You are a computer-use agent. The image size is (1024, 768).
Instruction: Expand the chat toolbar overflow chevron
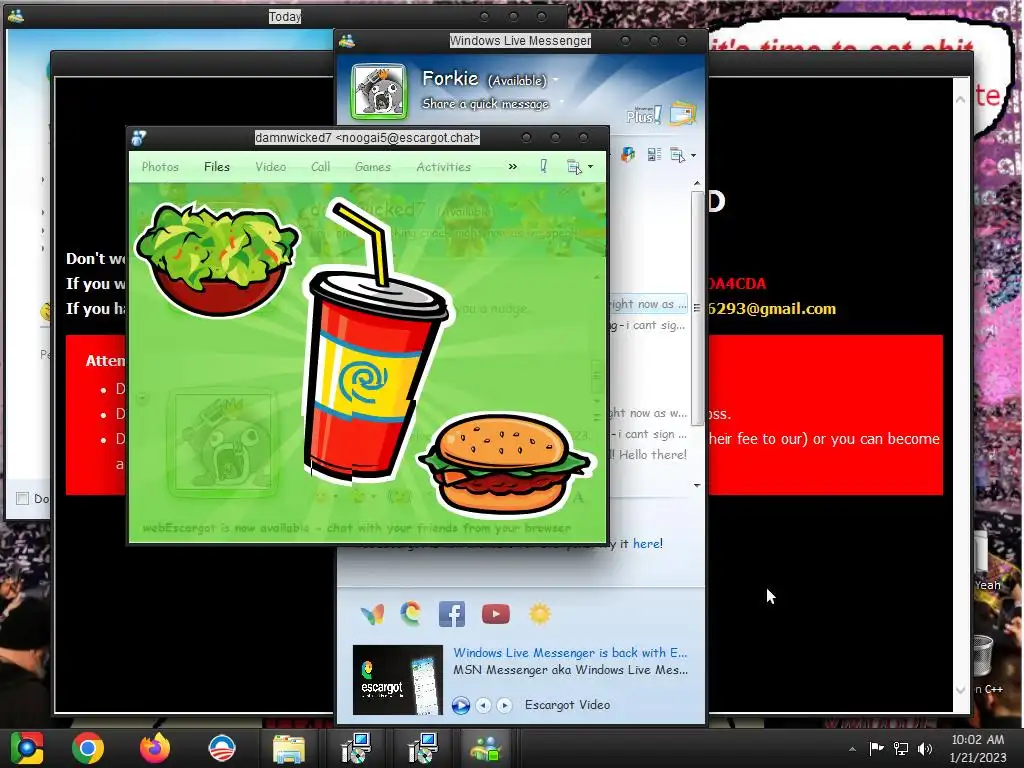pyautogui.click(x=513, y=167)
